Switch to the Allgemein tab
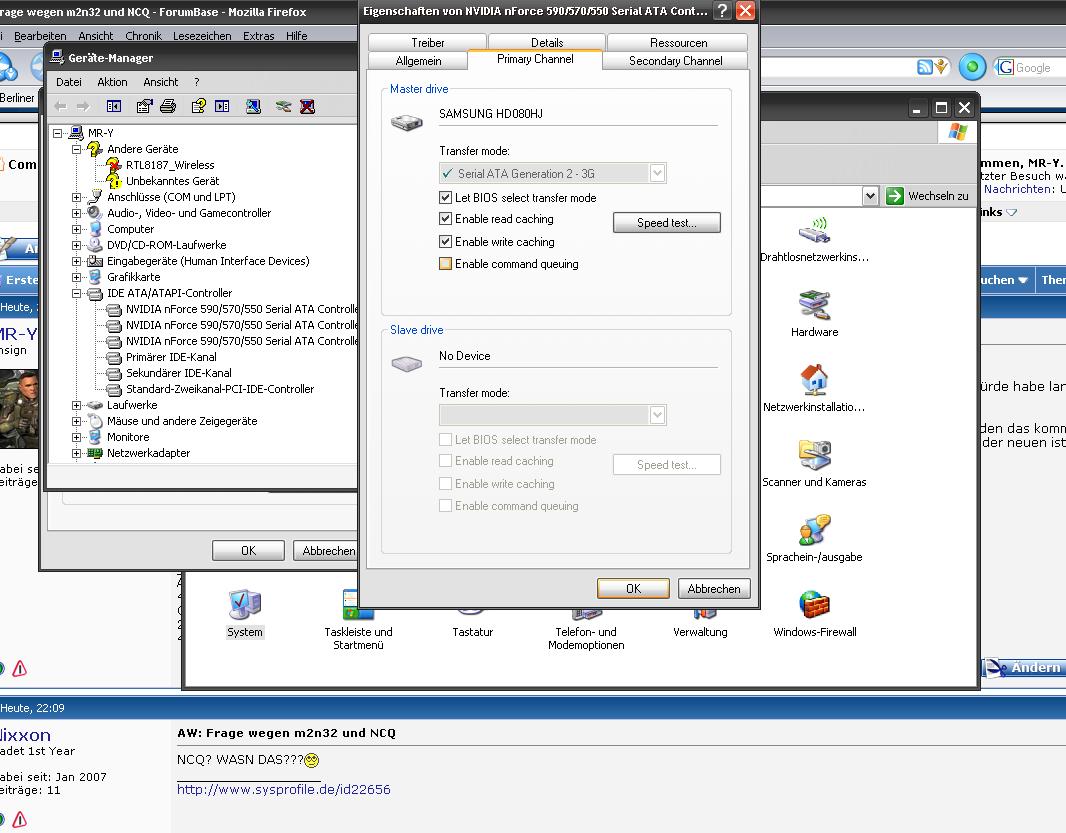 [x=418, y=61]
